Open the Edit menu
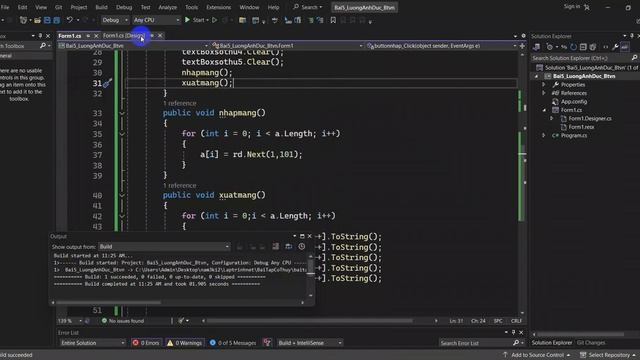 tap(22, 7)
